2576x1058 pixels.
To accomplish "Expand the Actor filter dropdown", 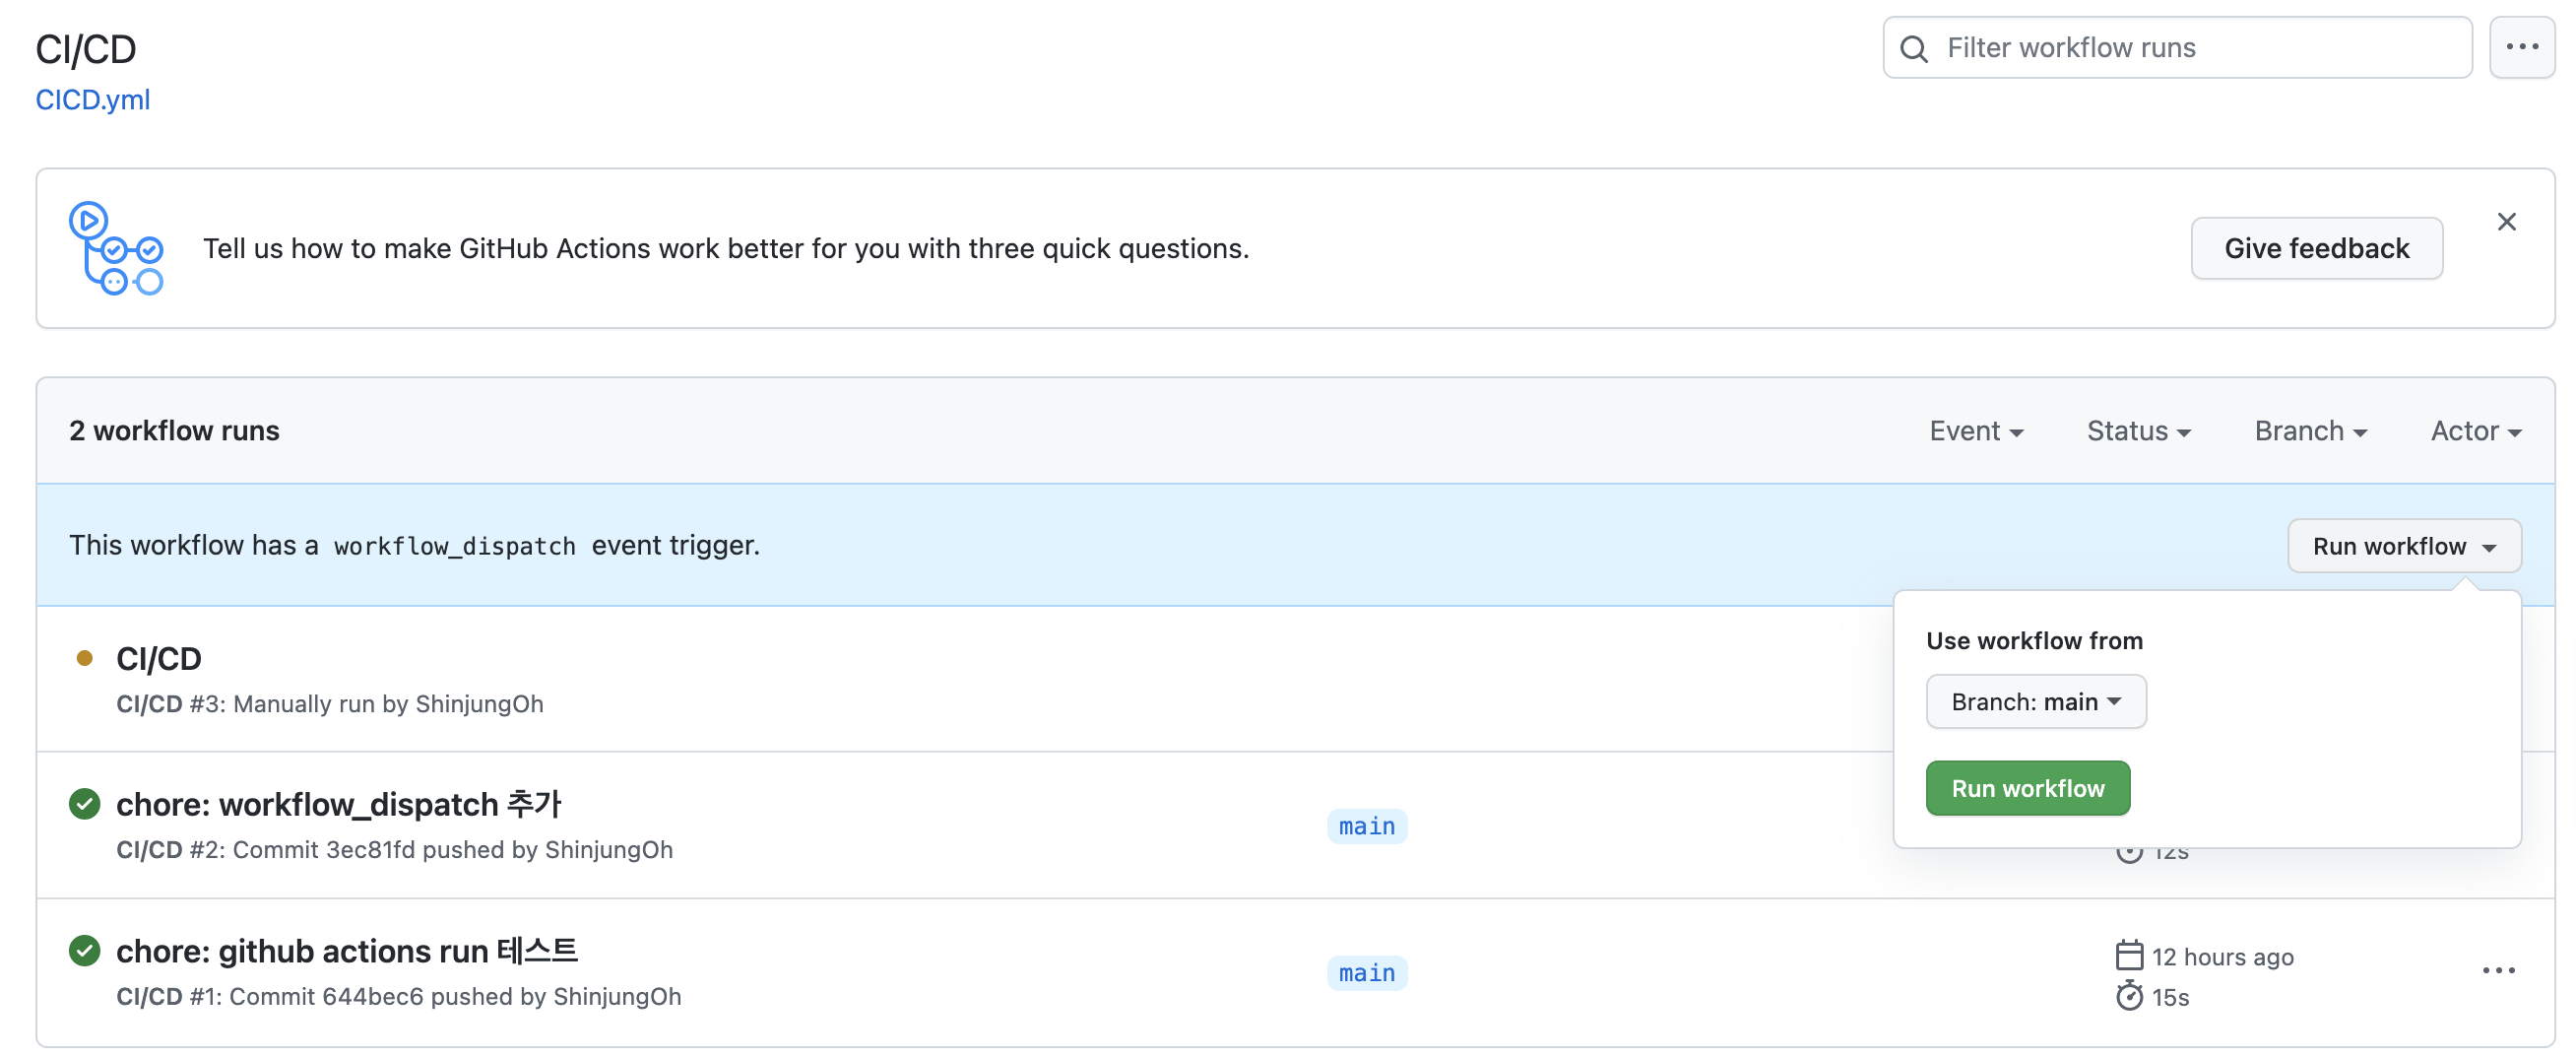I will pyautogui.click(x=2476, y=431).
